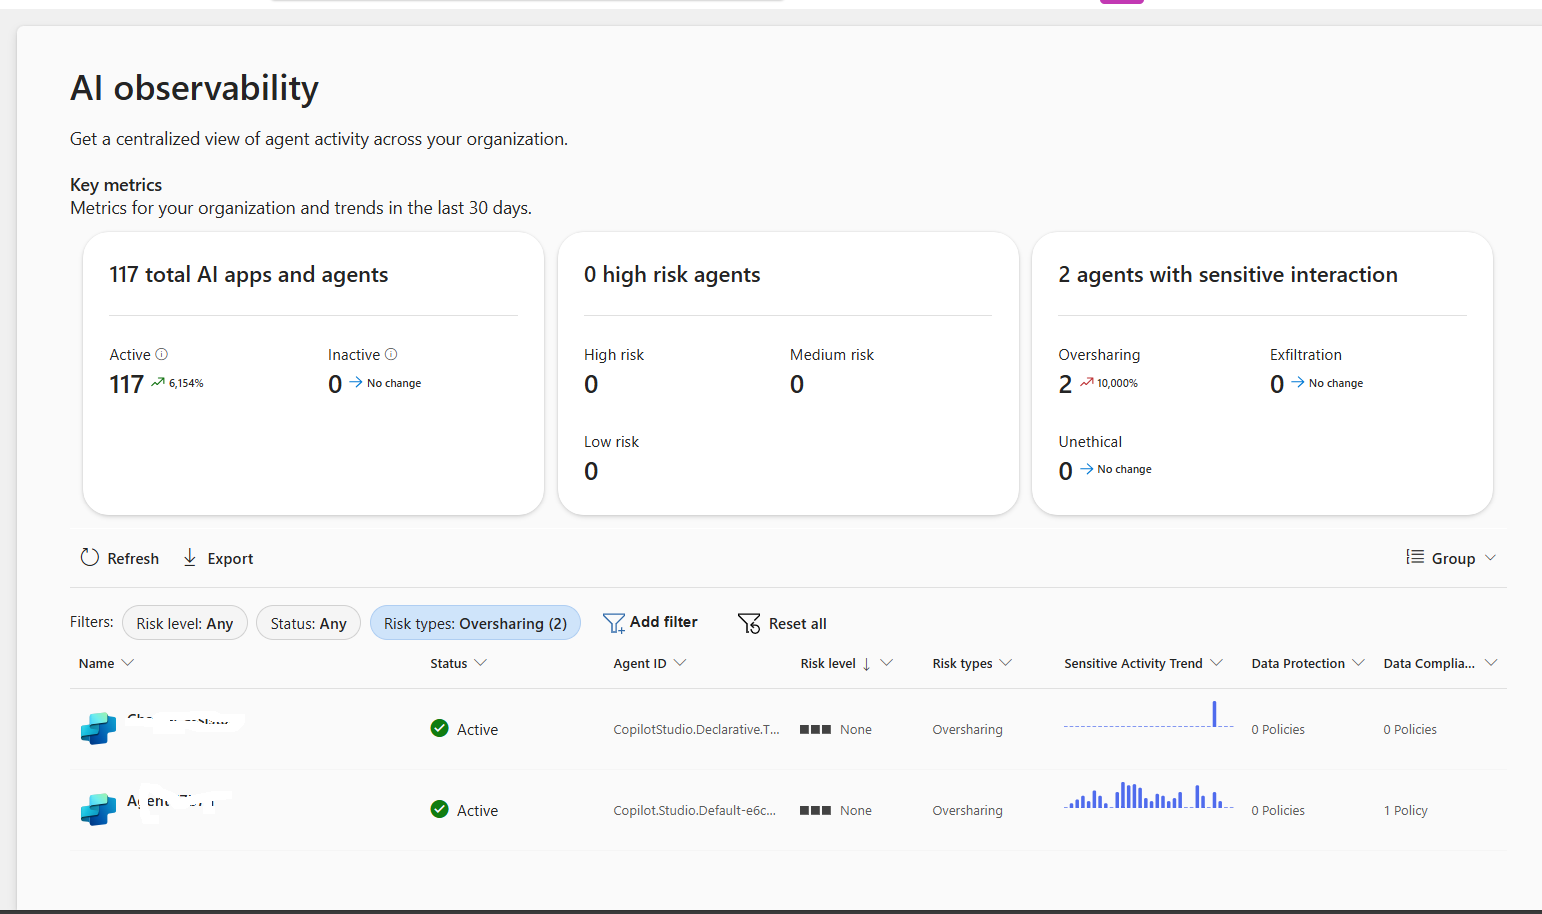Expand the Name column header chevron

pyautogui.click(x=127, y=663)
